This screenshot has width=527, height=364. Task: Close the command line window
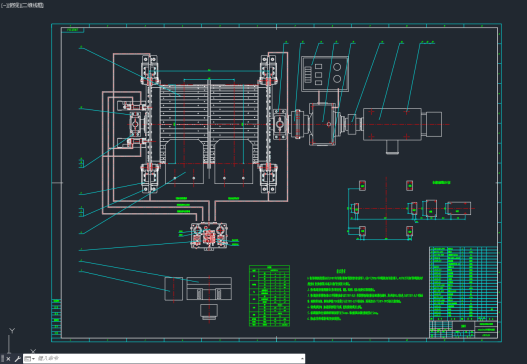[x=9, y=359]
